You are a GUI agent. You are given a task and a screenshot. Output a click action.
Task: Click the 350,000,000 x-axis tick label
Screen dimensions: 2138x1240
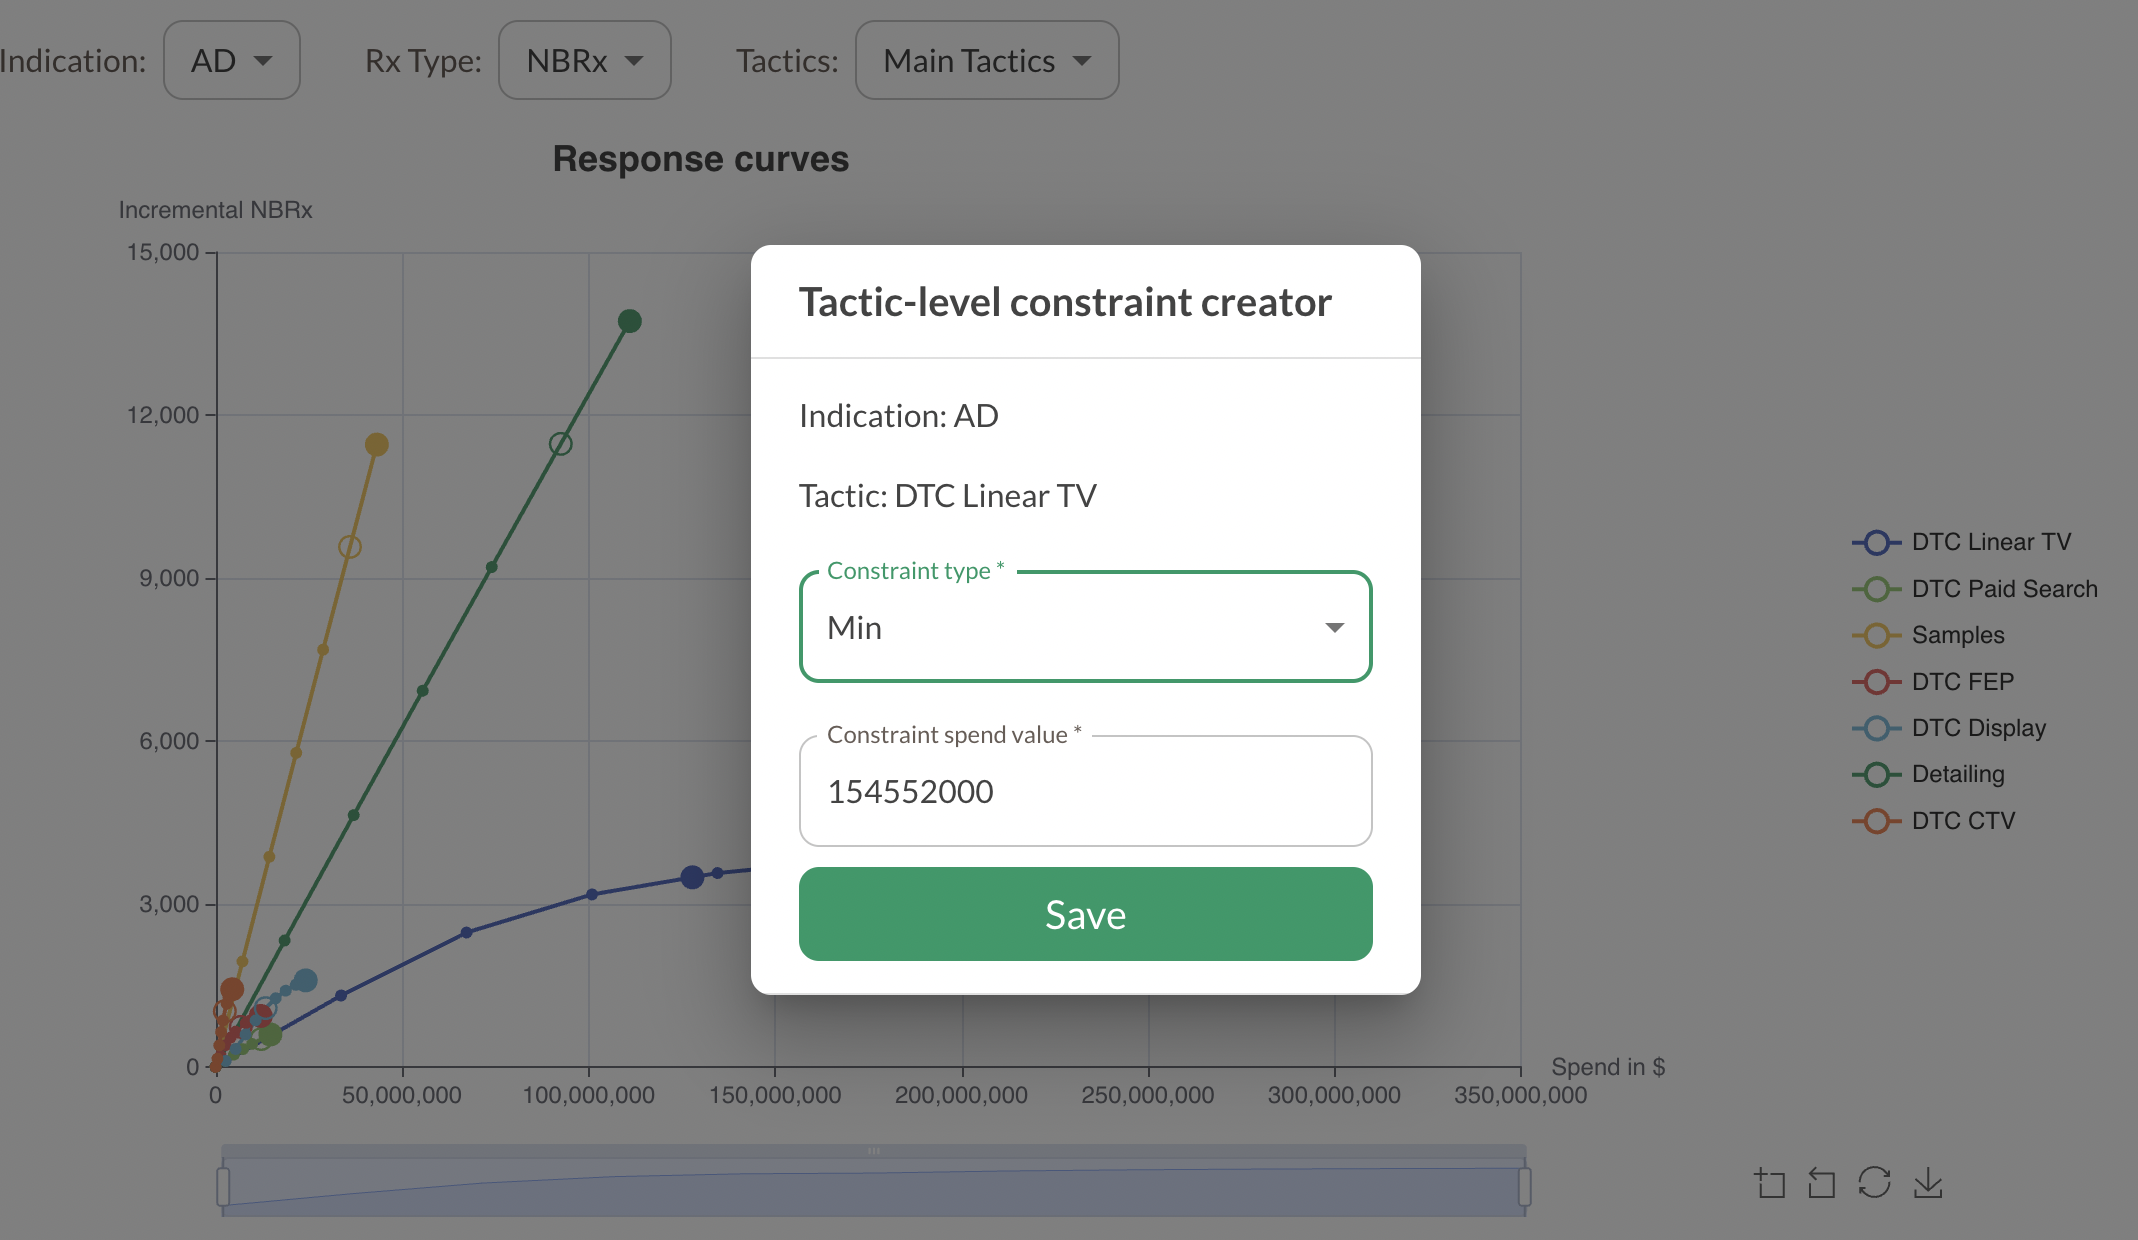click(1521, 1095)
